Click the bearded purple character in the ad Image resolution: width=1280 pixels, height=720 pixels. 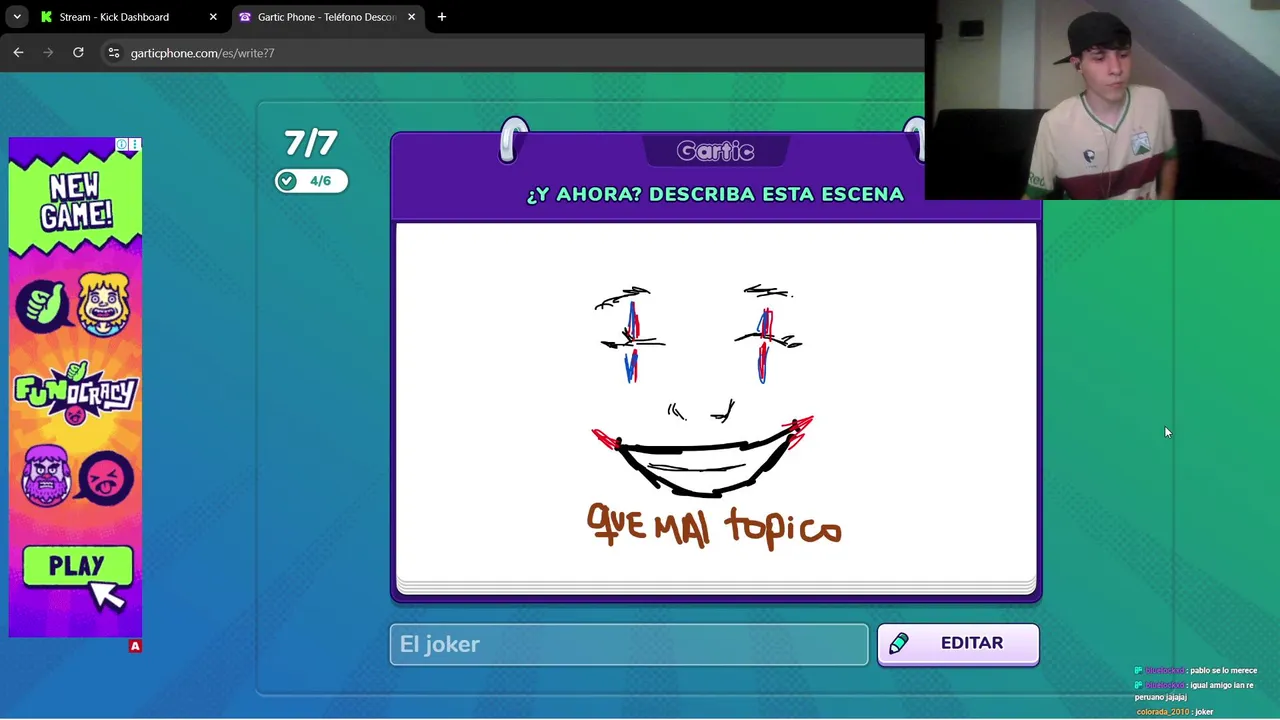46,475
